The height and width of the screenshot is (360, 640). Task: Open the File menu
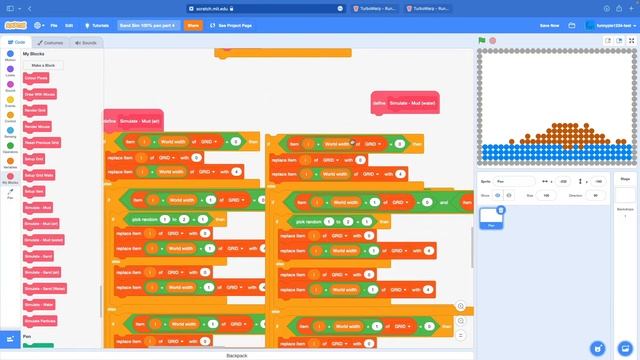pos(54,25)
